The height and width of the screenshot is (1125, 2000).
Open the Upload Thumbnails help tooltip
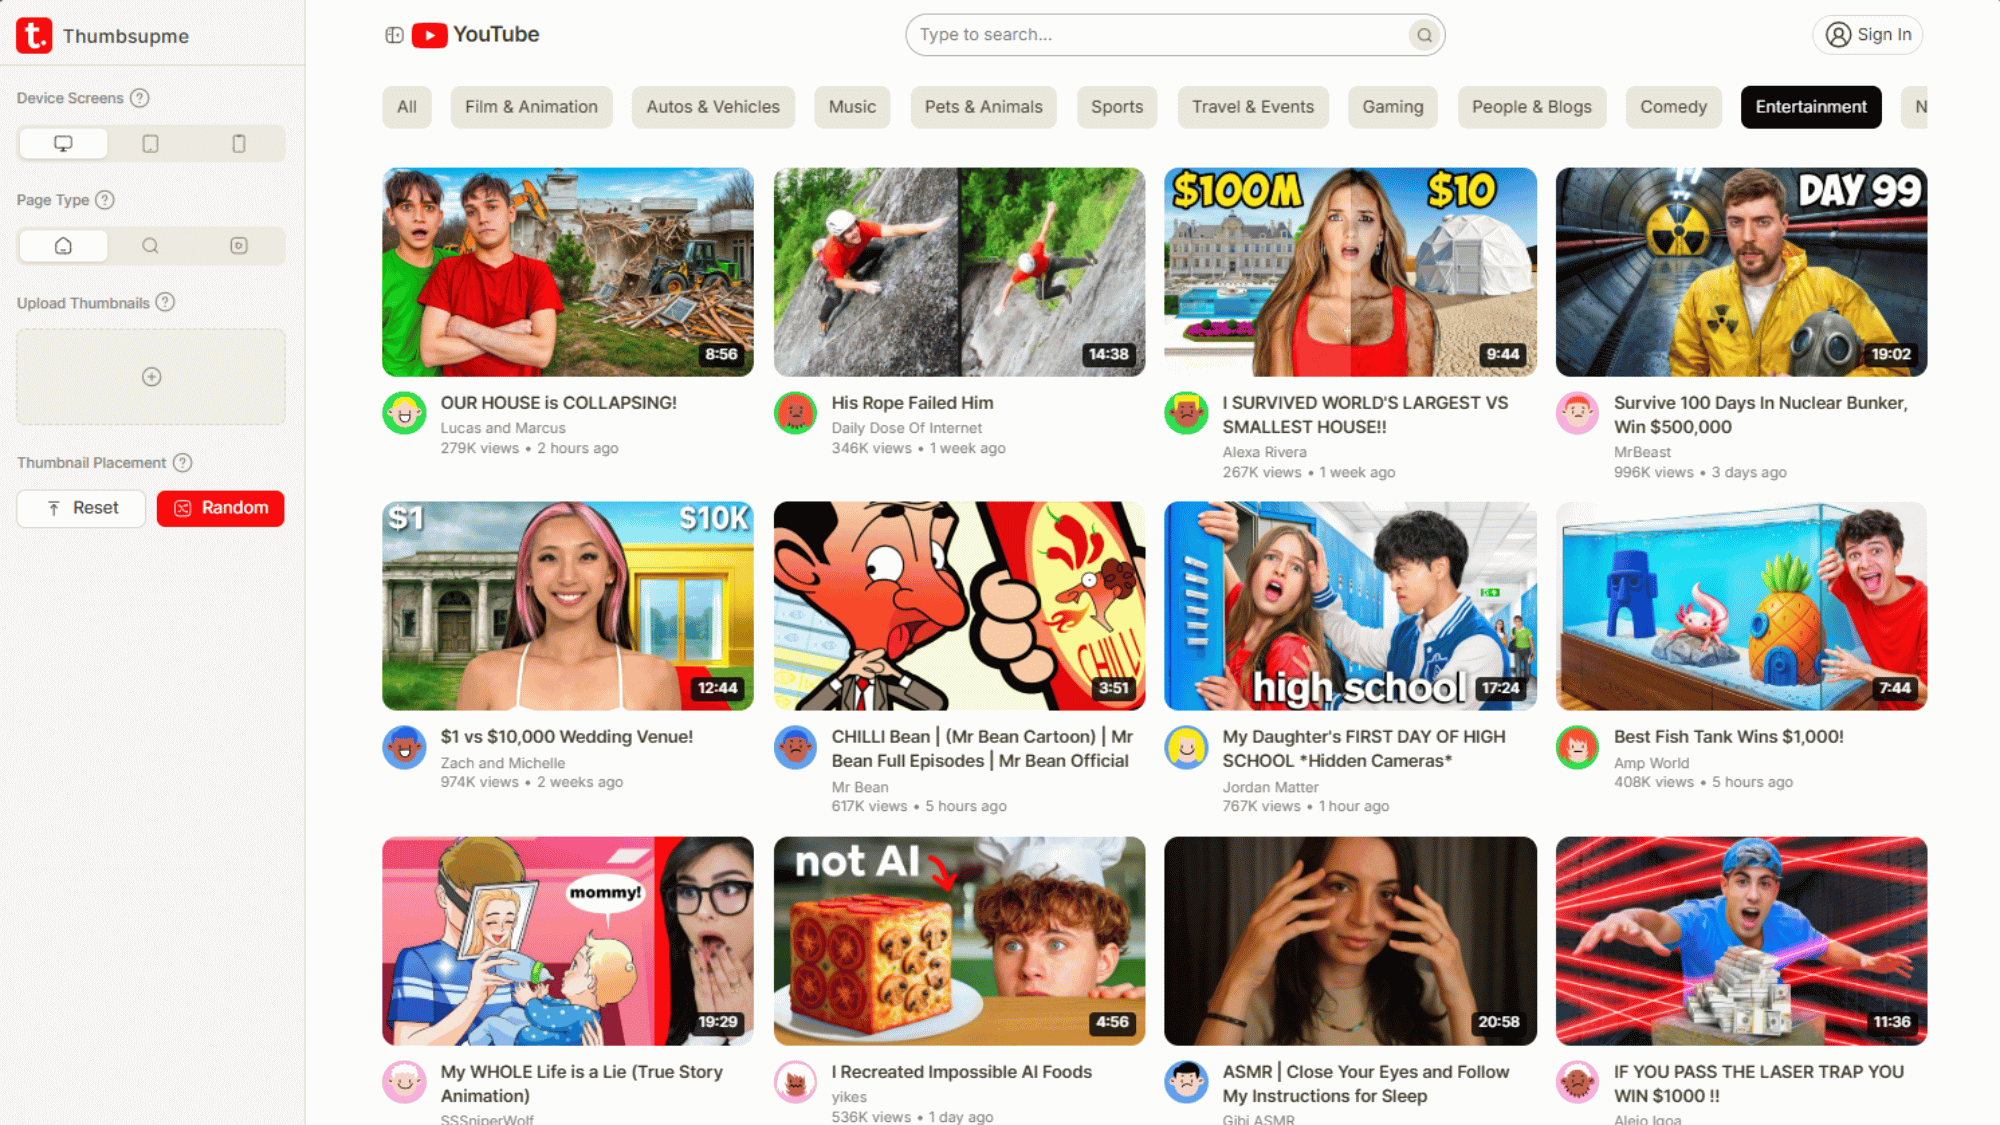click(166, 302)
